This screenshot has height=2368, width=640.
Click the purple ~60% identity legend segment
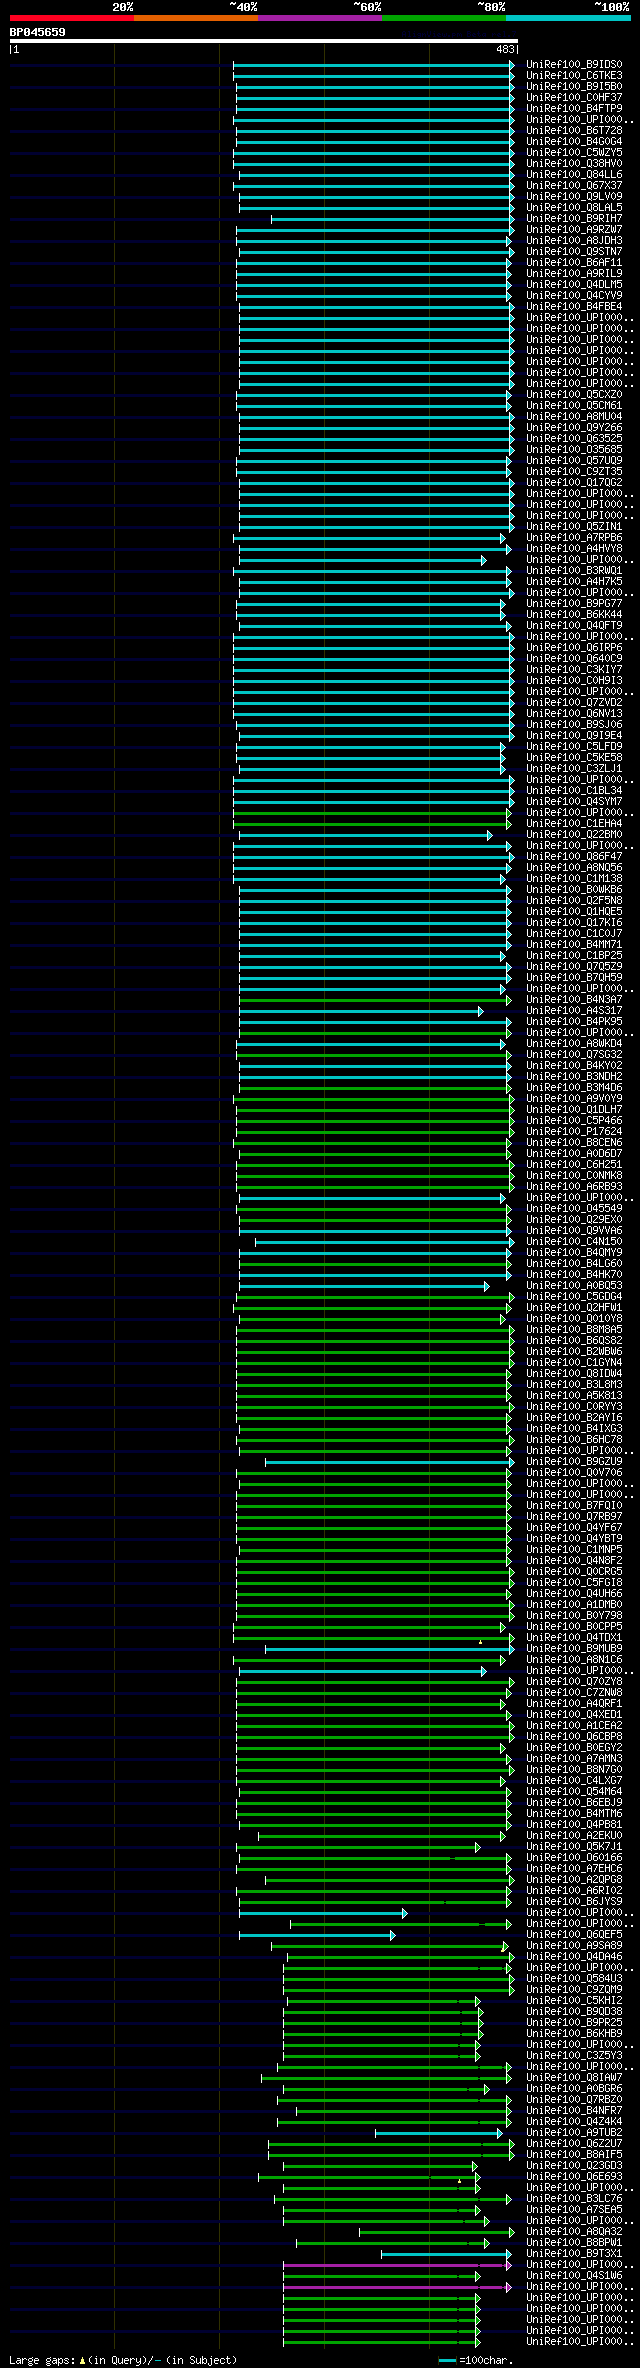coord(320,18)
